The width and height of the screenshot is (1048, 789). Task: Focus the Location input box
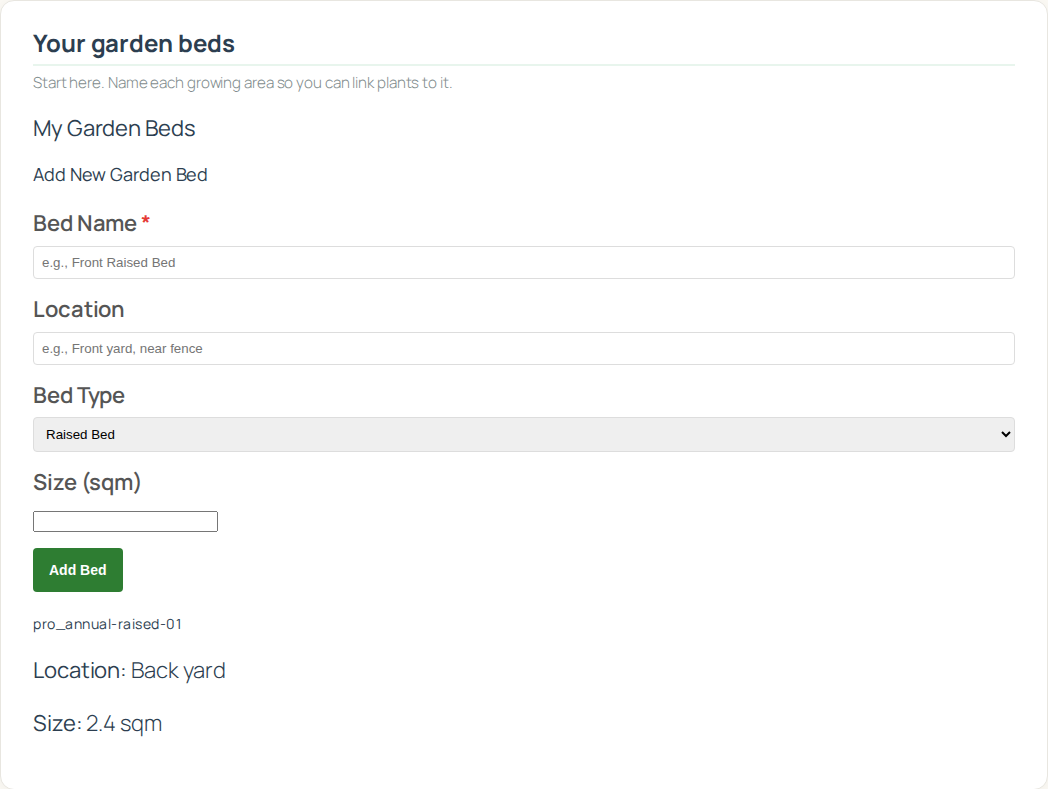(x=523, y=349)
